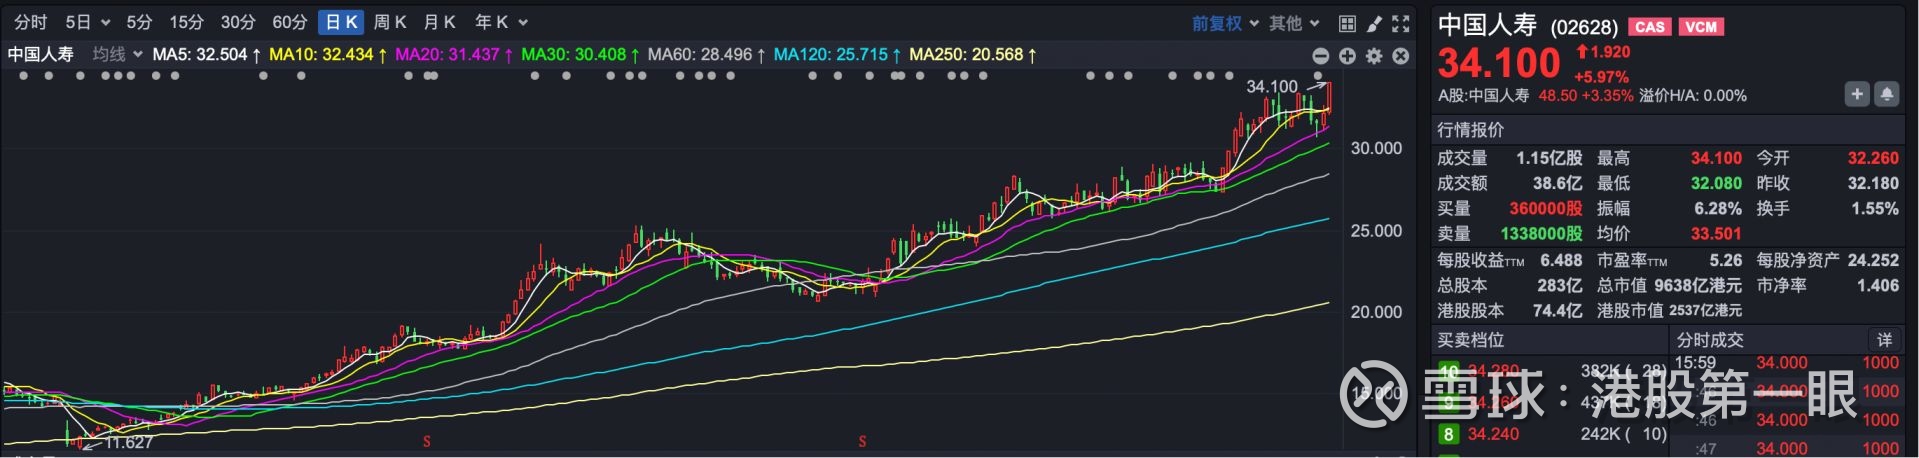The image size is (1919, 458).
Task: Click the 振幅 value 6.28%
Action: [1718, 208]
